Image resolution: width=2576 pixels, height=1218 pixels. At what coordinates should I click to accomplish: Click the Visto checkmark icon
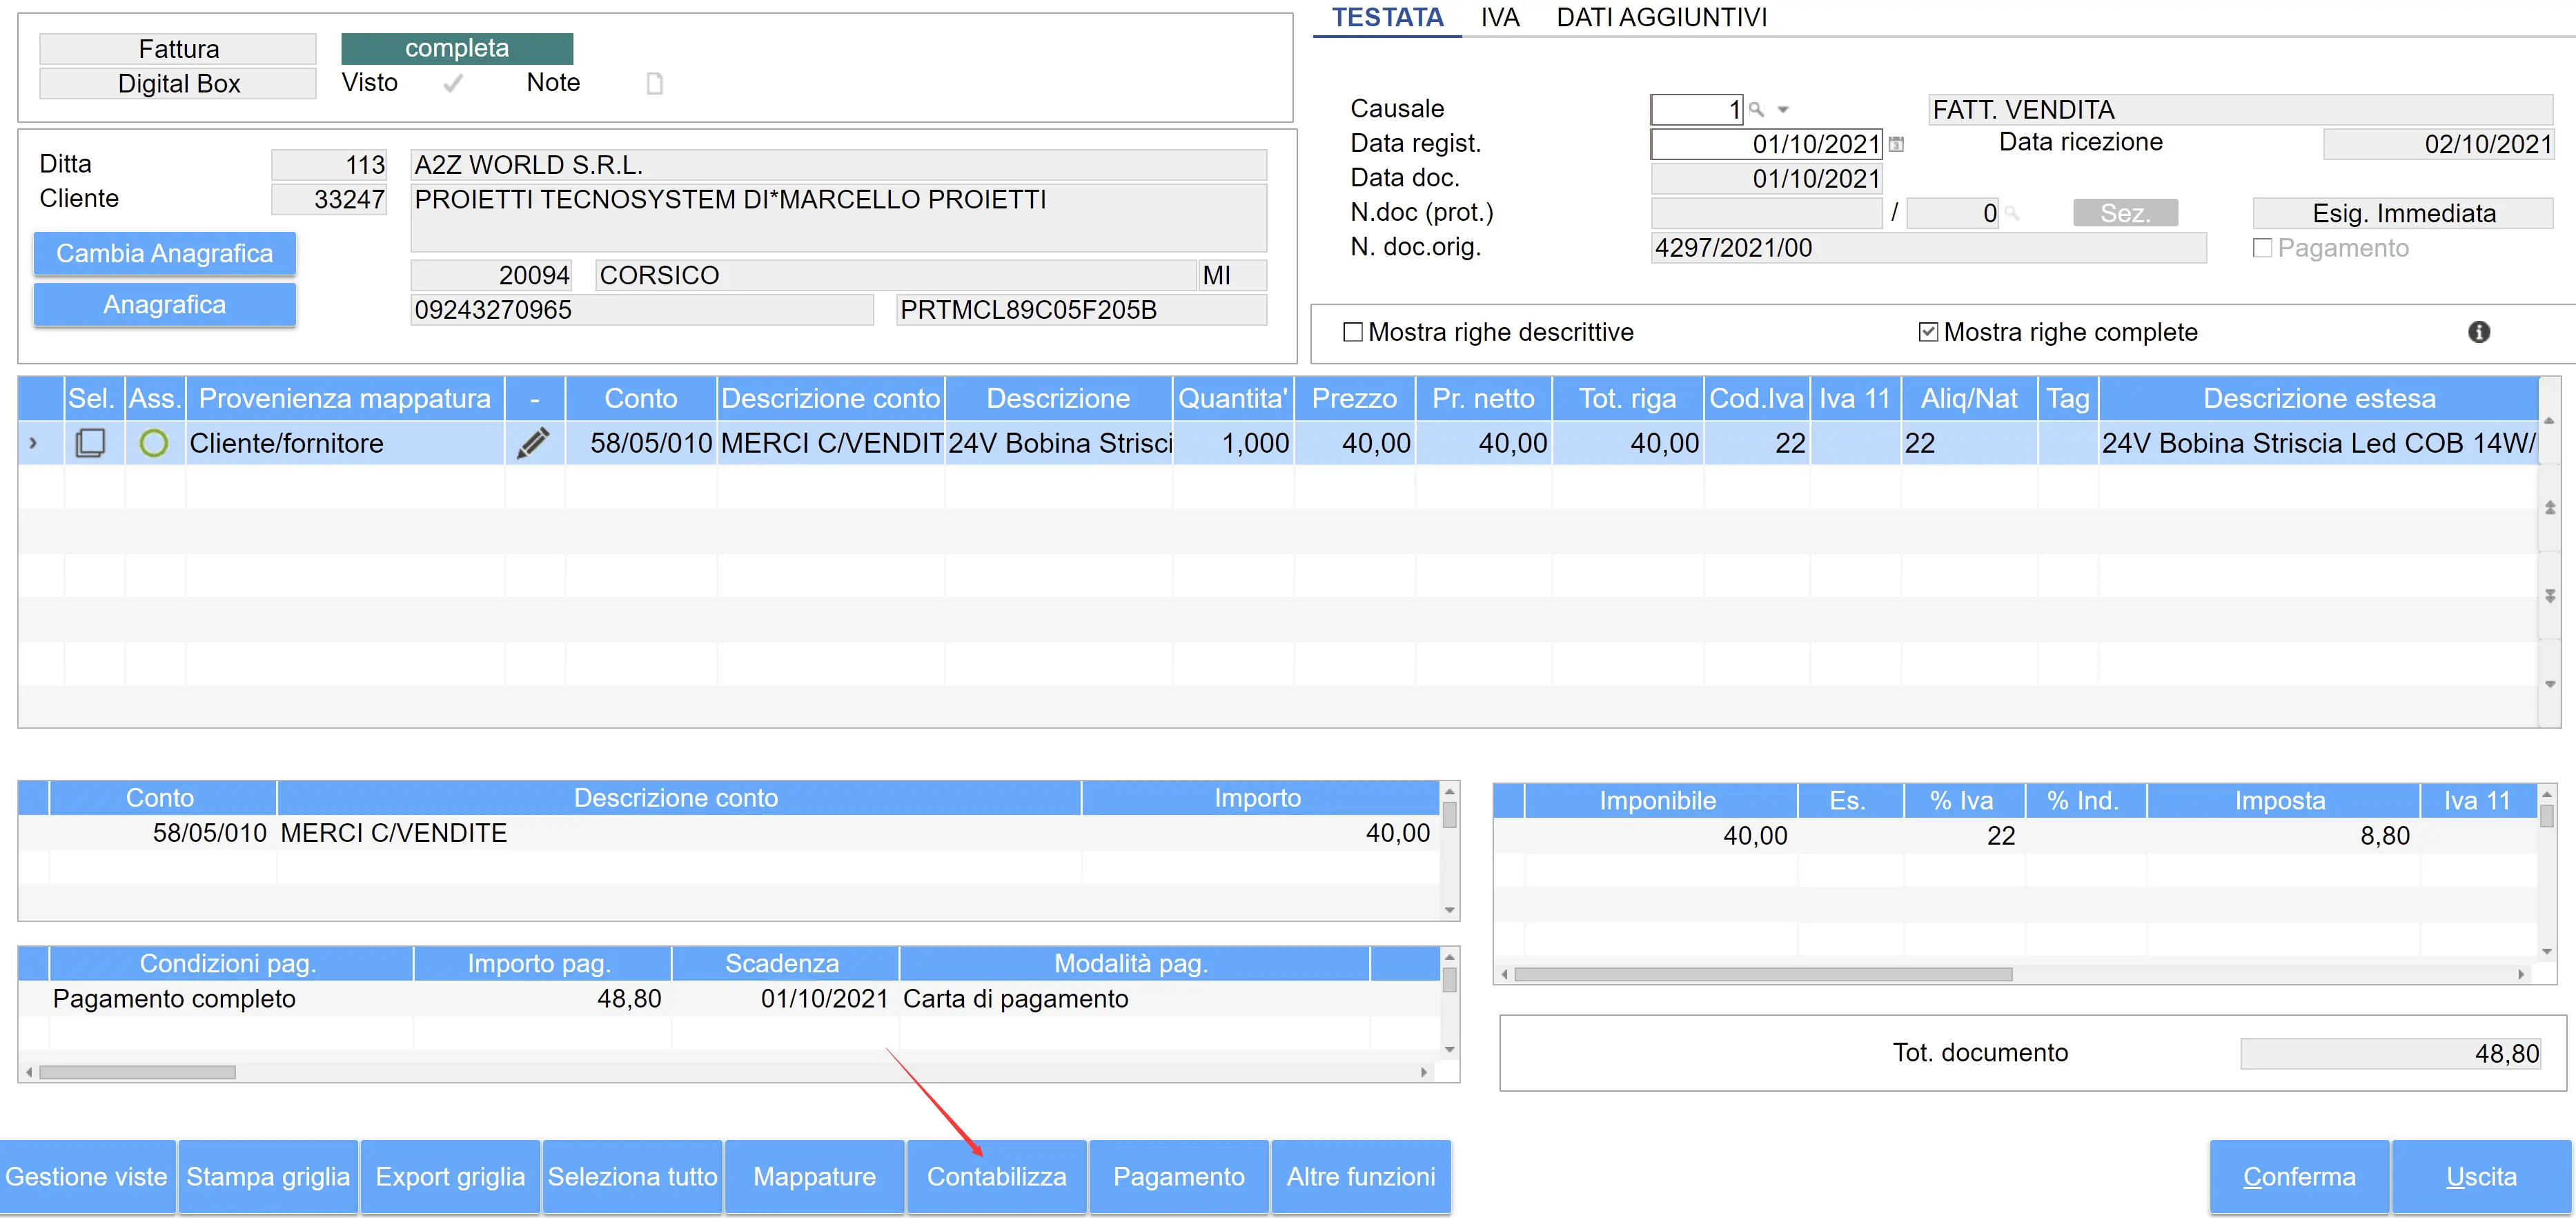[453, 83]
